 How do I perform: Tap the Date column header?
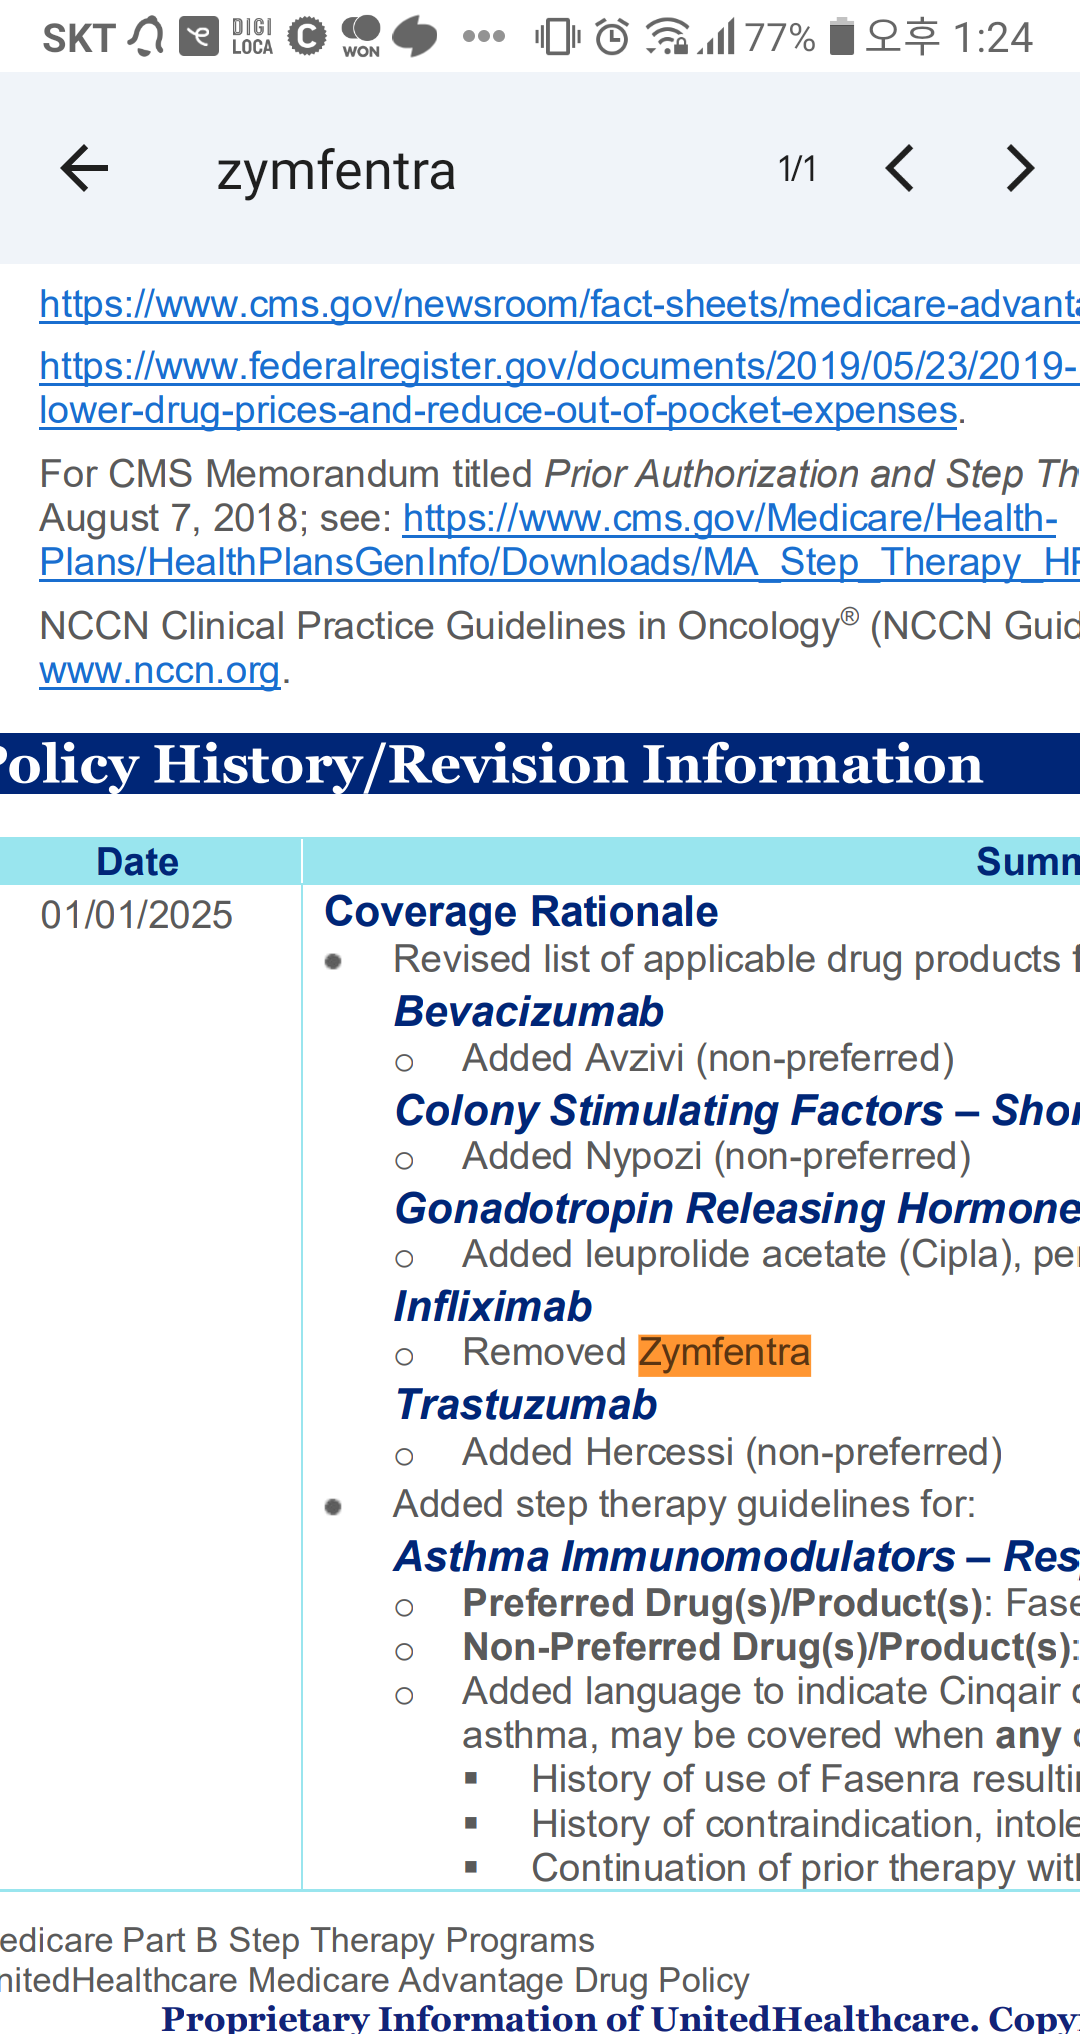click(137, 862)
